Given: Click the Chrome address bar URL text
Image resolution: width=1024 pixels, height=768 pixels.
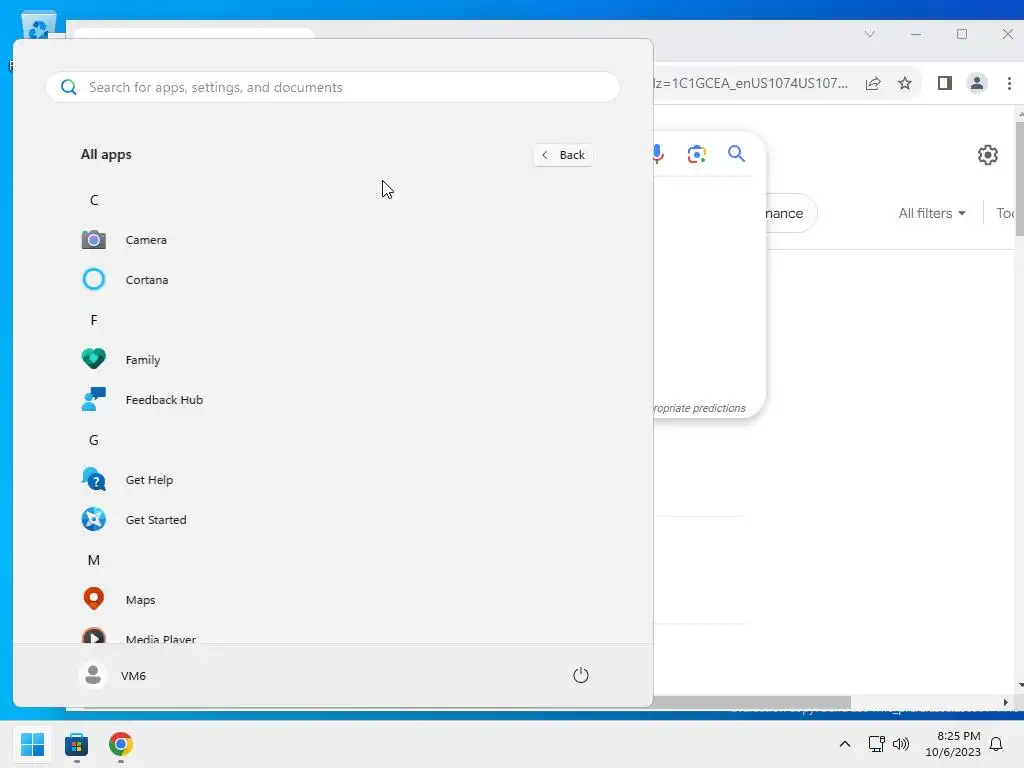Looking at the screenshot, I should 751,83.
